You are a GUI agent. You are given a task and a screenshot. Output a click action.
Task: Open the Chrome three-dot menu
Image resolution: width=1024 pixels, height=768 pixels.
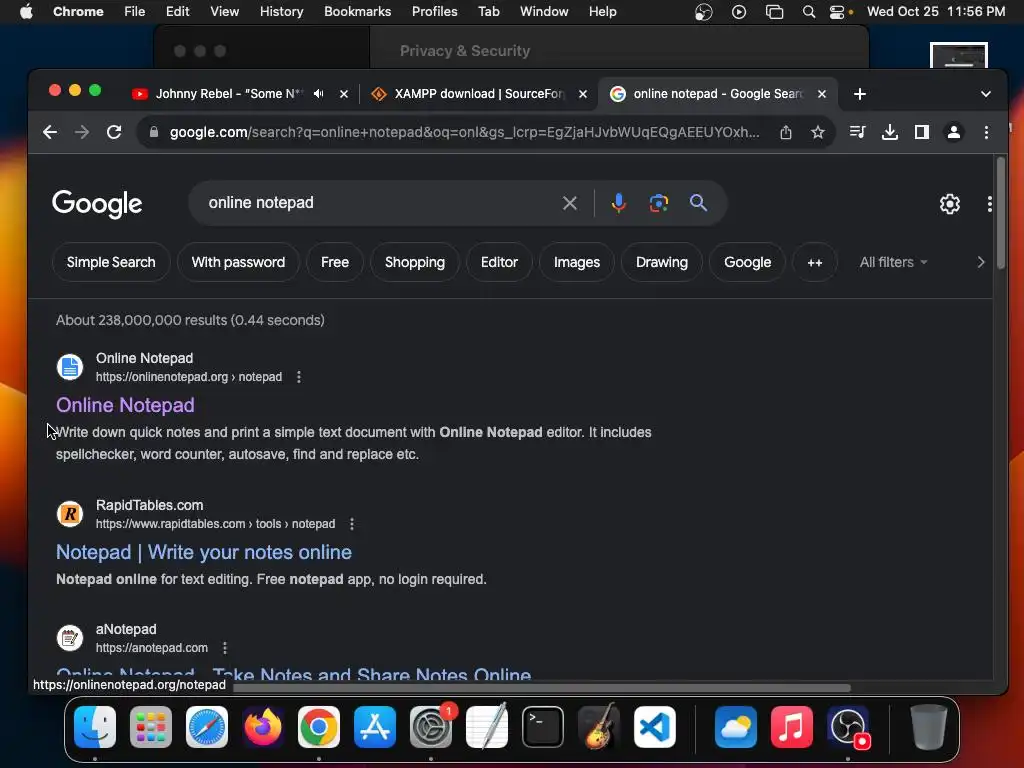[x=986, y=133]
